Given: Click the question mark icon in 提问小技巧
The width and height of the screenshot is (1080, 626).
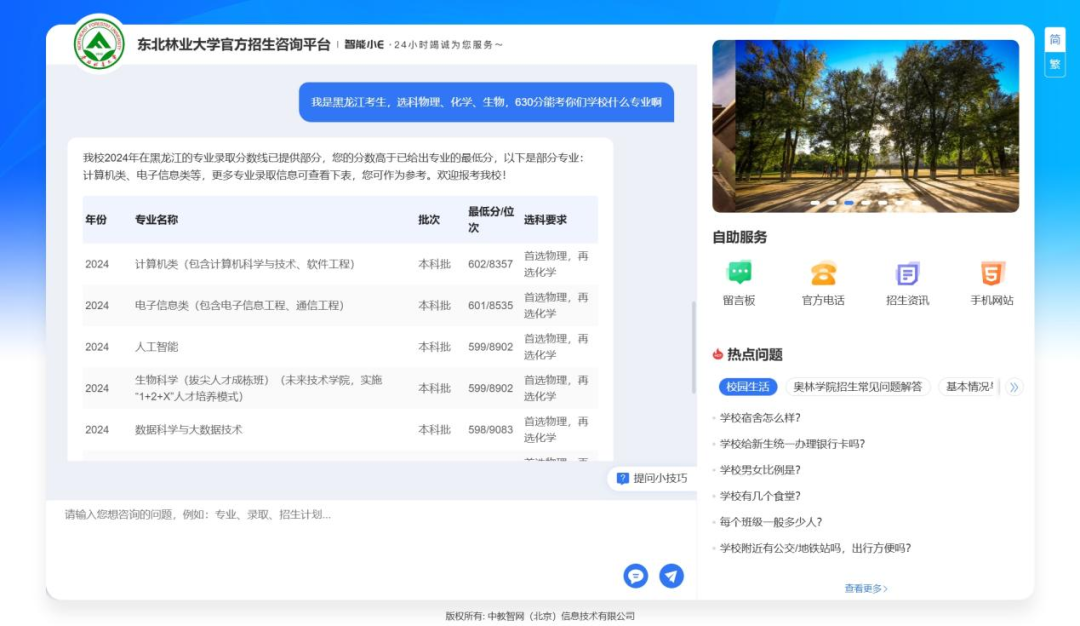Looking at the screenshot, I should 623,479.
